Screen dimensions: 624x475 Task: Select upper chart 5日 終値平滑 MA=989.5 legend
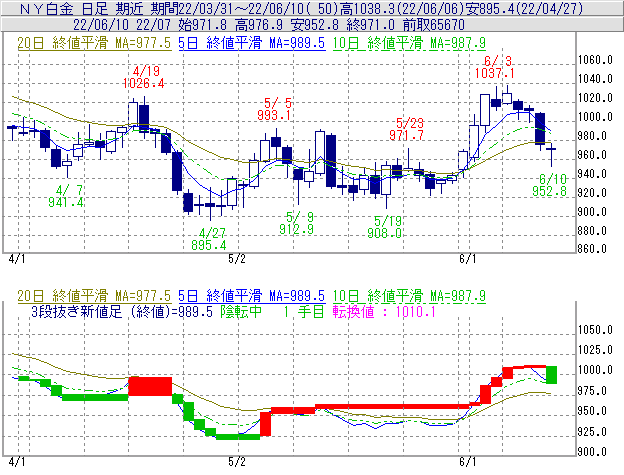[x=252, y=43]
